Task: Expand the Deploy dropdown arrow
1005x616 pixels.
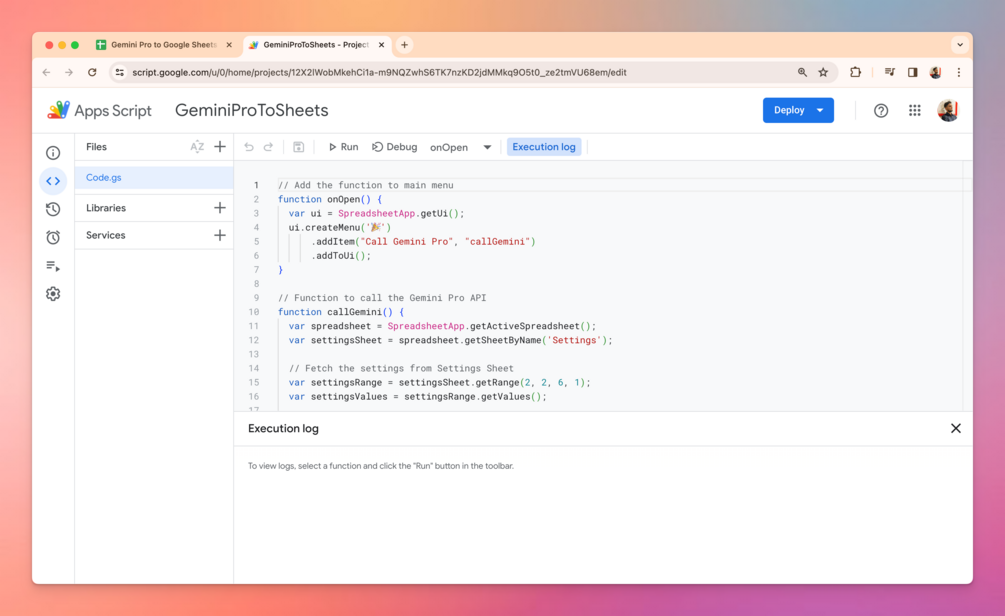Action: click(x=818, y=110)
